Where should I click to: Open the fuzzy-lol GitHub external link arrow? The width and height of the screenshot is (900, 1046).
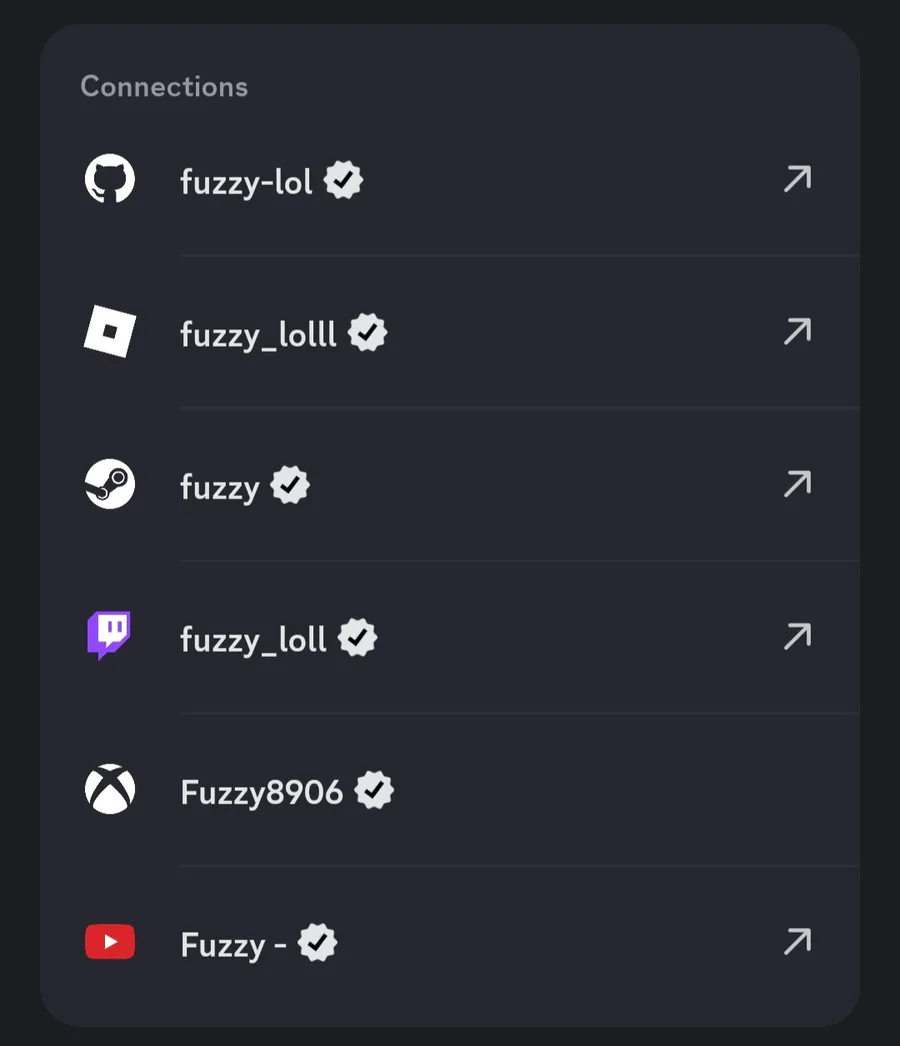797,179
